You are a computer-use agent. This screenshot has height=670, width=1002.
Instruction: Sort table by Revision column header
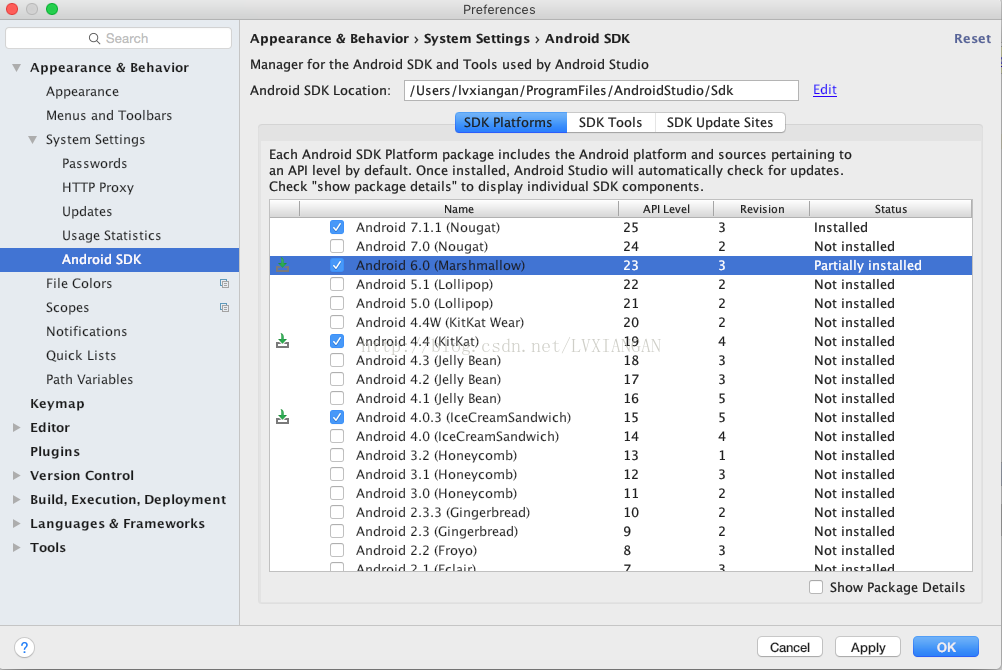[x=762, y=209]
